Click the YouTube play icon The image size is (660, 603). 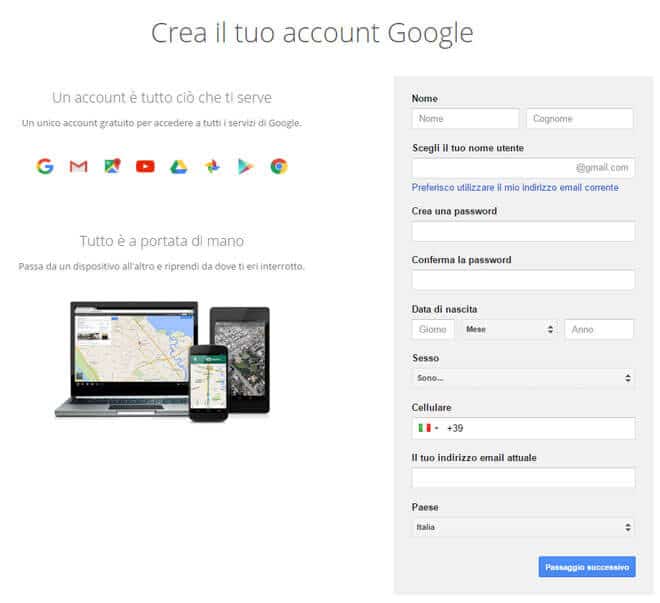pyautogui.click(x=145, y=166)
